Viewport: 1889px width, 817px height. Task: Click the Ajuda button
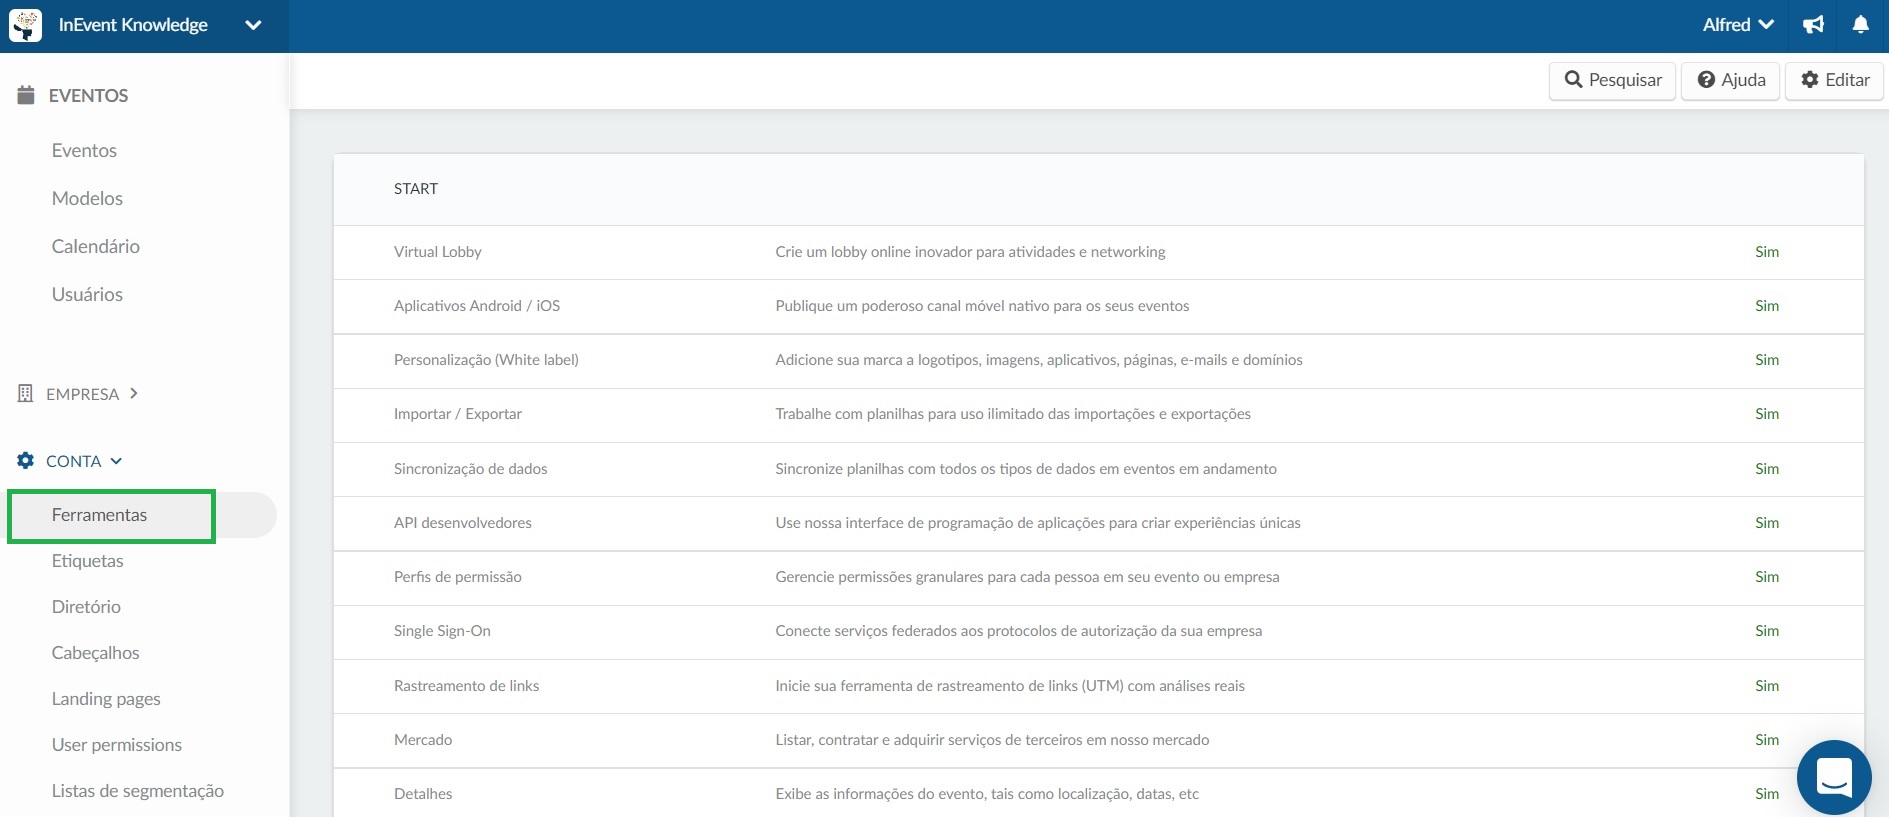[x=1730, y=80]
